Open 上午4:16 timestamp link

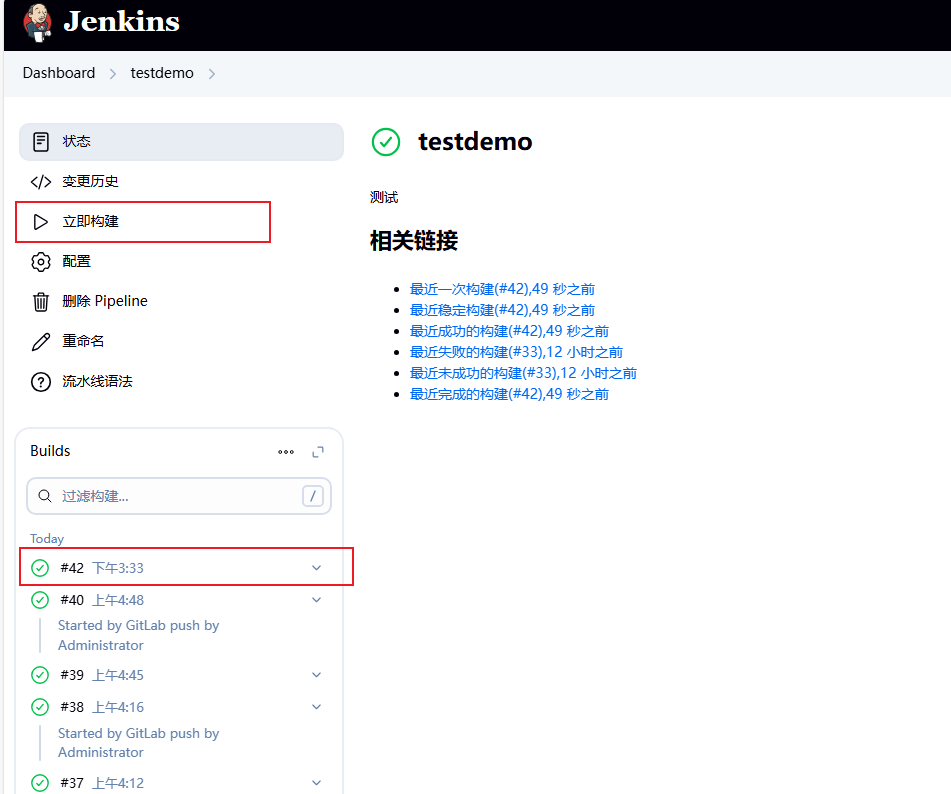tap(118, 707)
